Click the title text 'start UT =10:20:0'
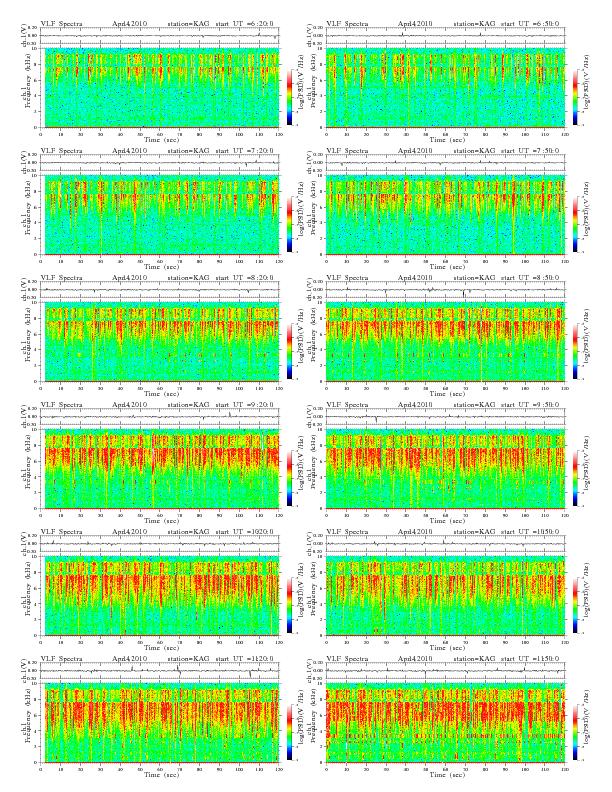612x792 pixels. click(x=245, y=531)
